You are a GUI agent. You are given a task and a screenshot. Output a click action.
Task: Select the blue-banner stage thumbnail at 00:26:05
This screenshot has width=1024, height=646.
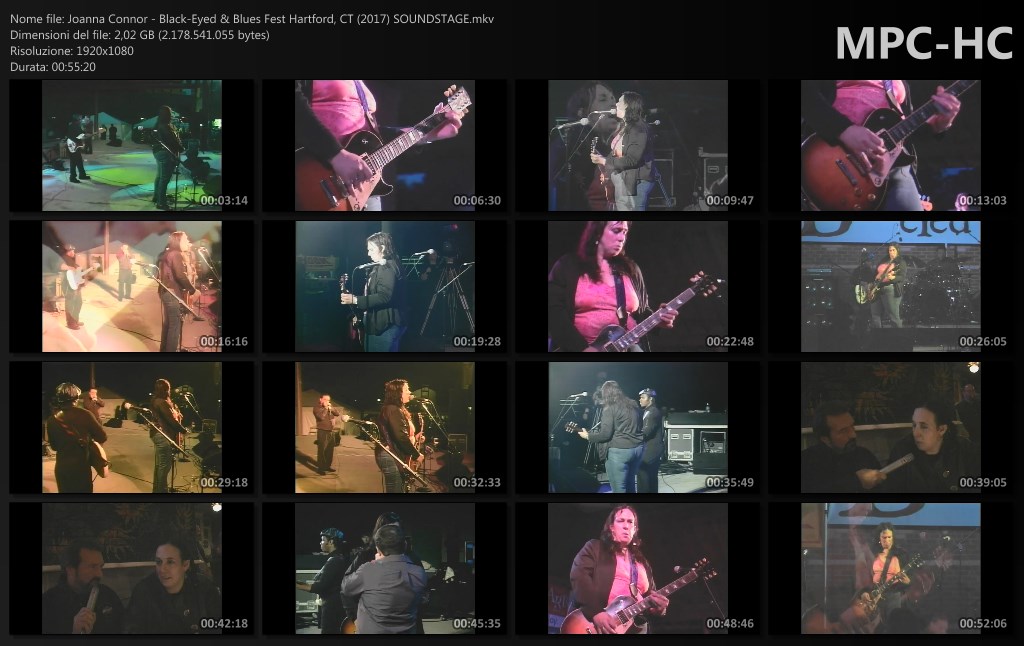tap(890, 287)
